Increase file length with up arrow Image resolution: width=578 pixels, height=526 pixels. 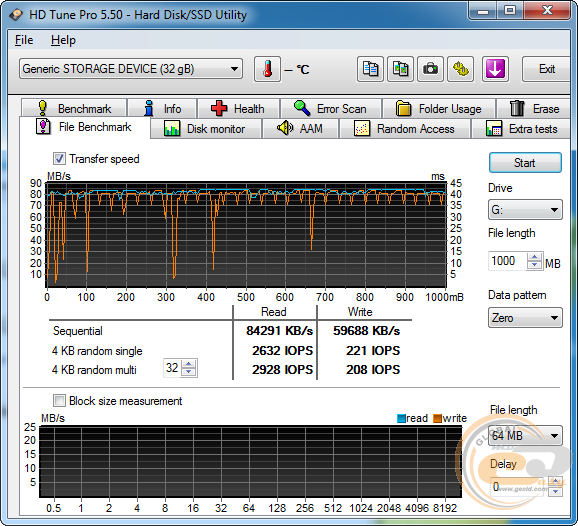coord(535,257)
